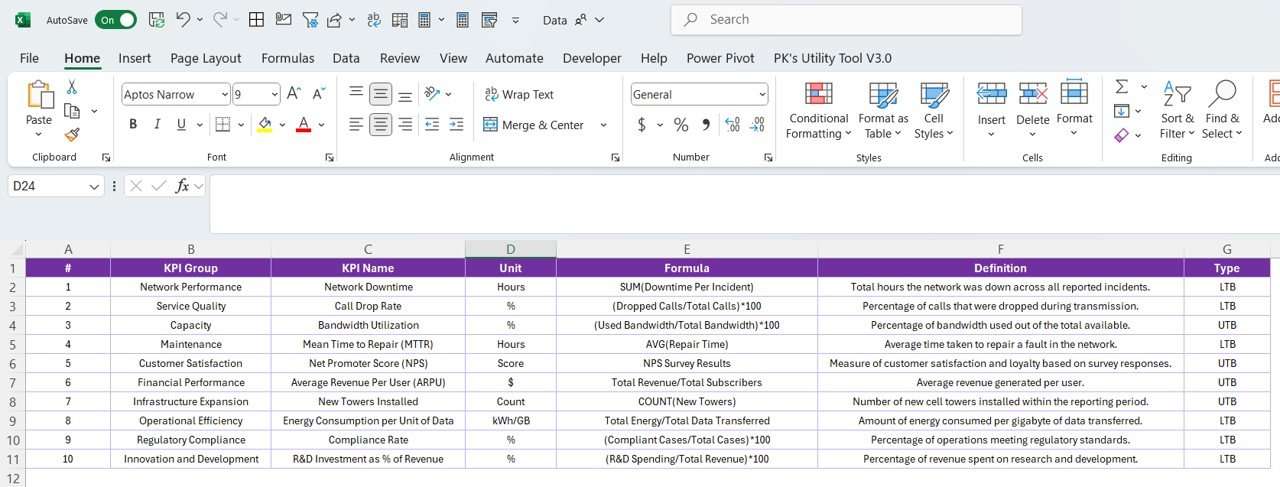Switch to the Formulas tab

[x=288, y=58]
